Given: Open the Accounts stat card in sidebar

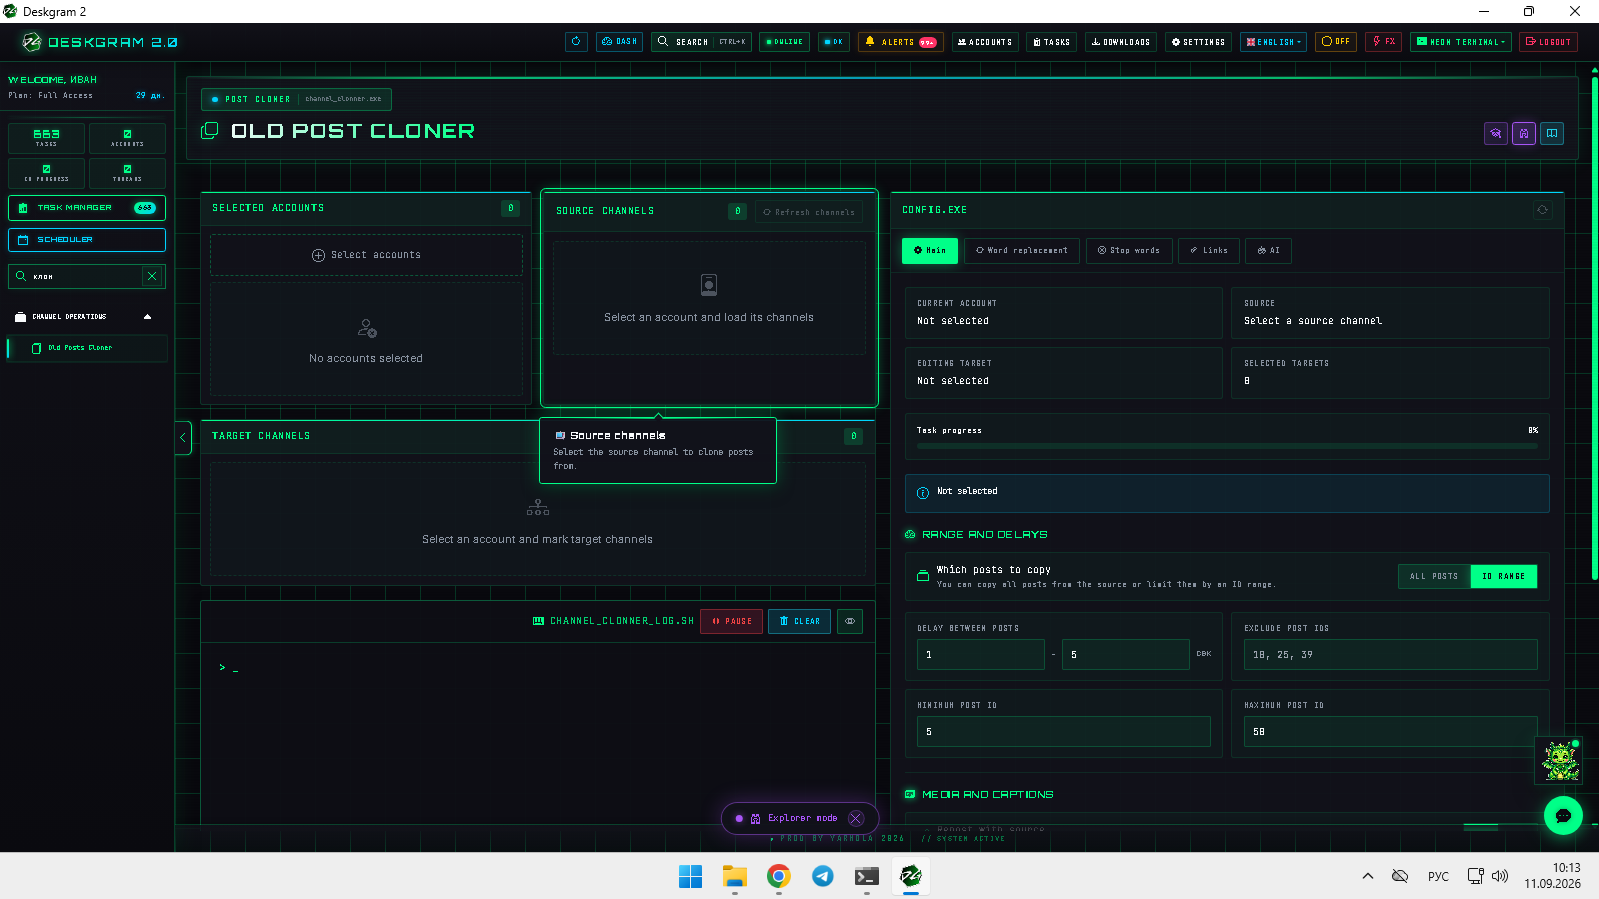Looking at the screenshot, I should (x=127, y=138).
